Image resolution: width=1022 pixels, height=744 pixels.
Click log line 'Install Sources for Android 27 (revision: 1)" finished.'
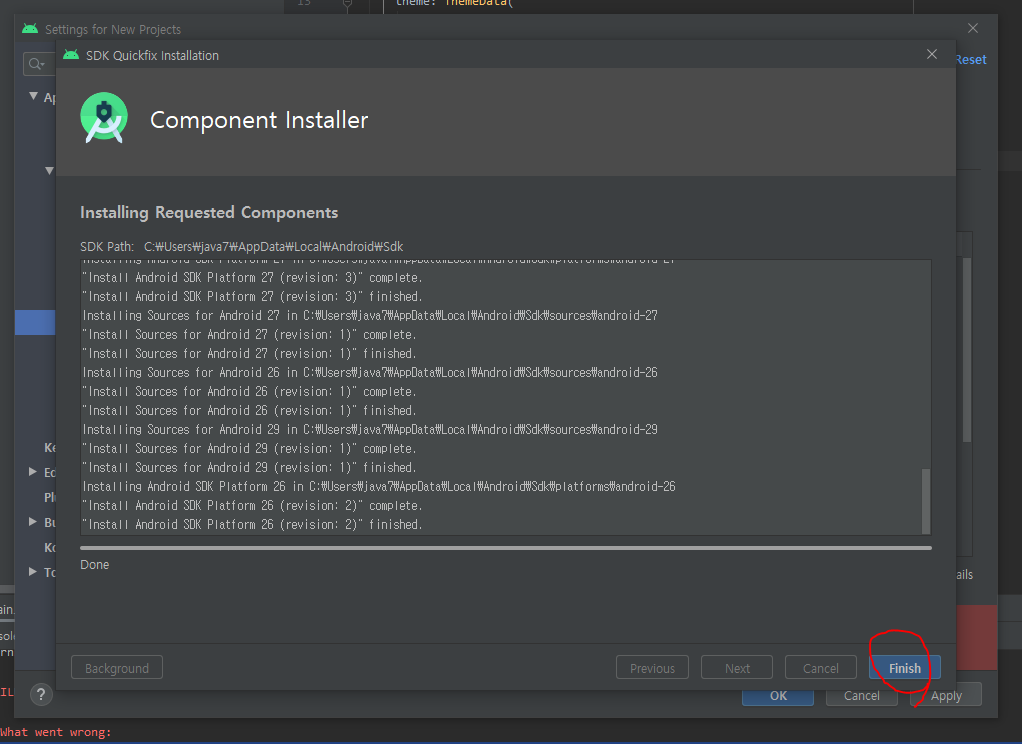click(x=249, y=353)
